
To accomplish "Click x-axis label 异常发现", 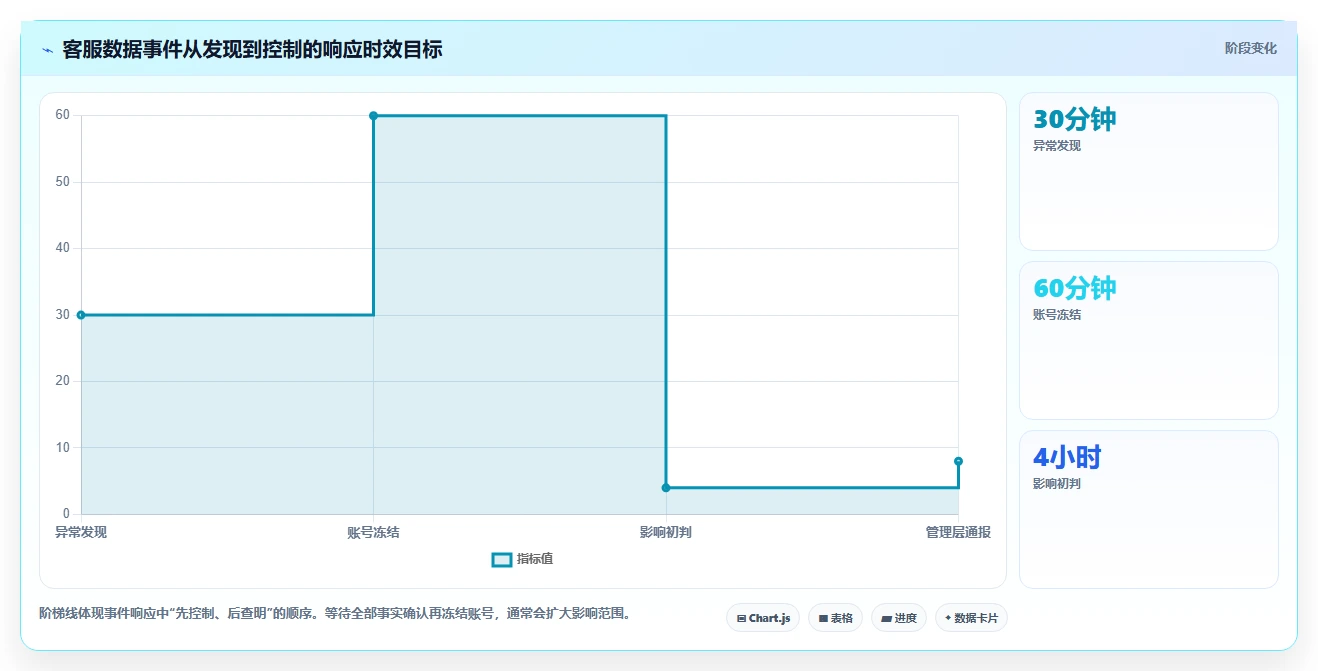I will pos(81,532).
